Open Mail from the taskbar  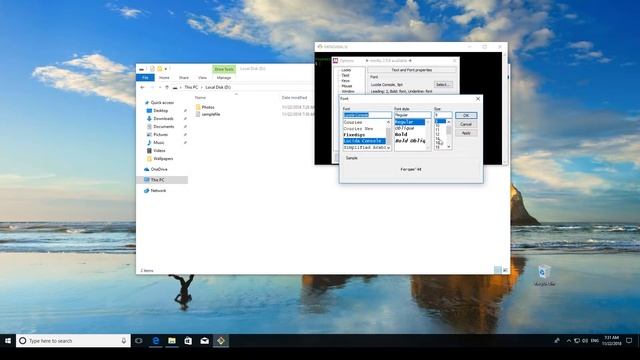tap(204, 340)
